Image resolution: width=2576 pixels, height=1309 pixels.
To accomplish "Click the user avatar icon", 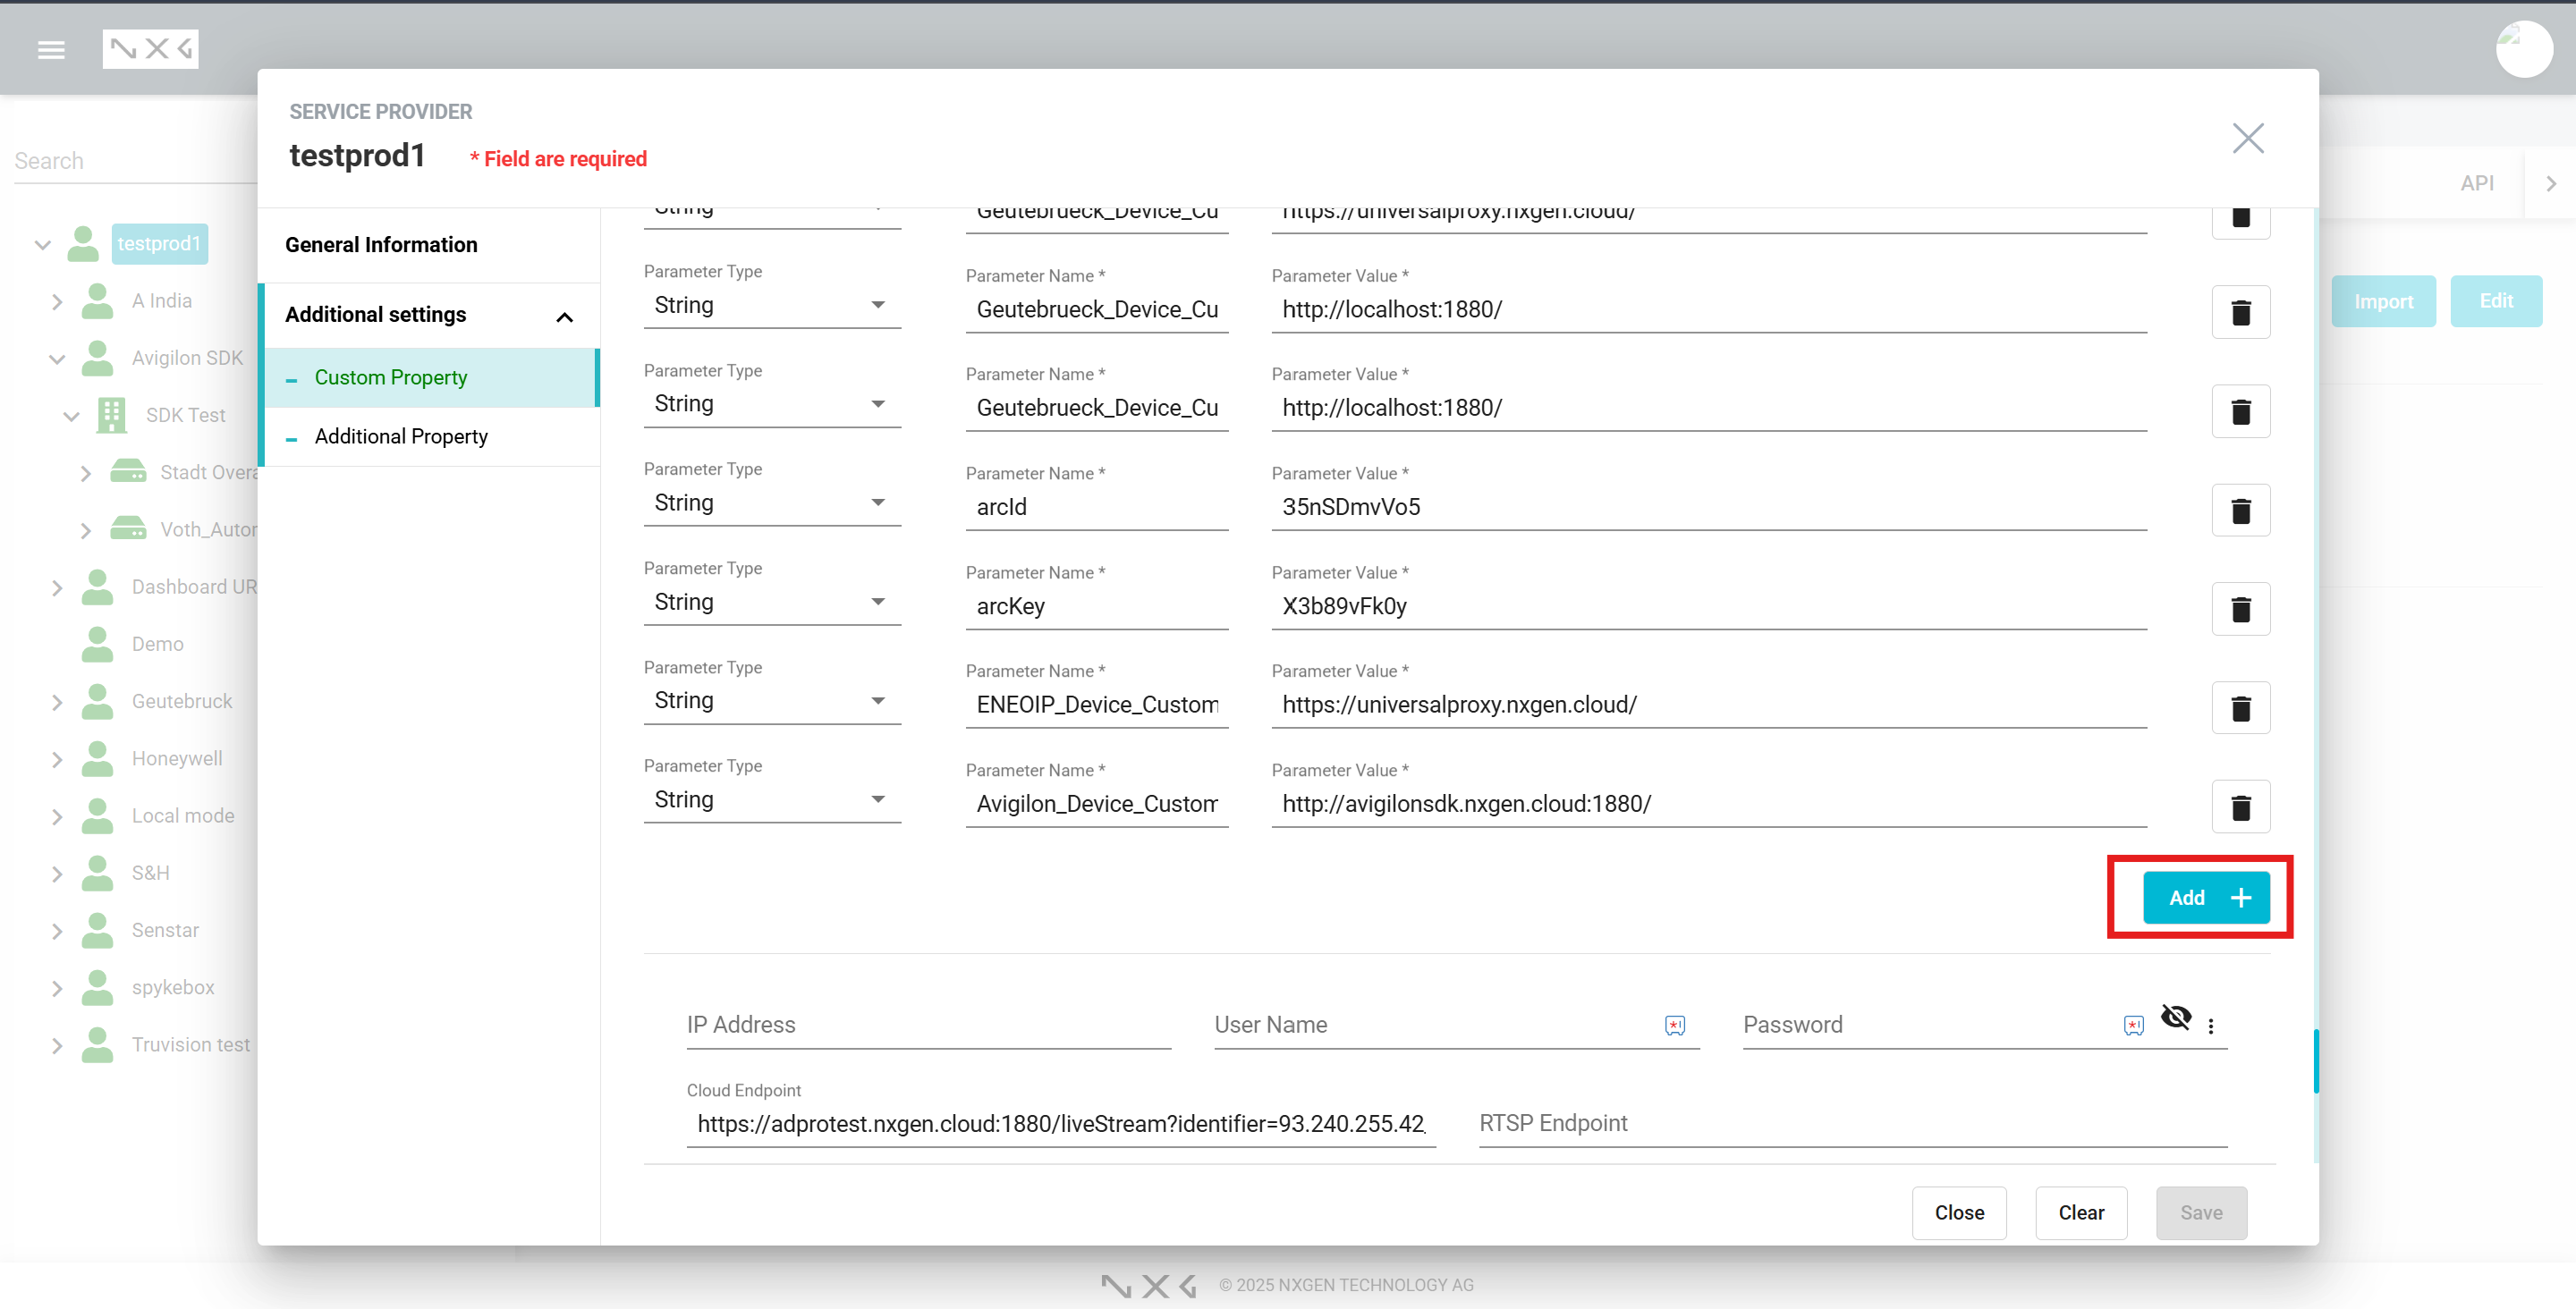I will [2523, 49].
